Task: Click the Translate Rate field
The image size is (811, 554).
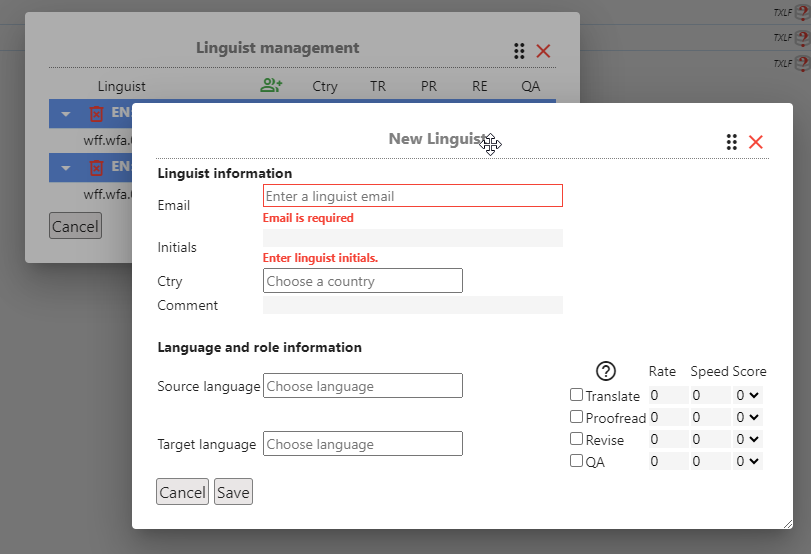Action: pos(668,395)
